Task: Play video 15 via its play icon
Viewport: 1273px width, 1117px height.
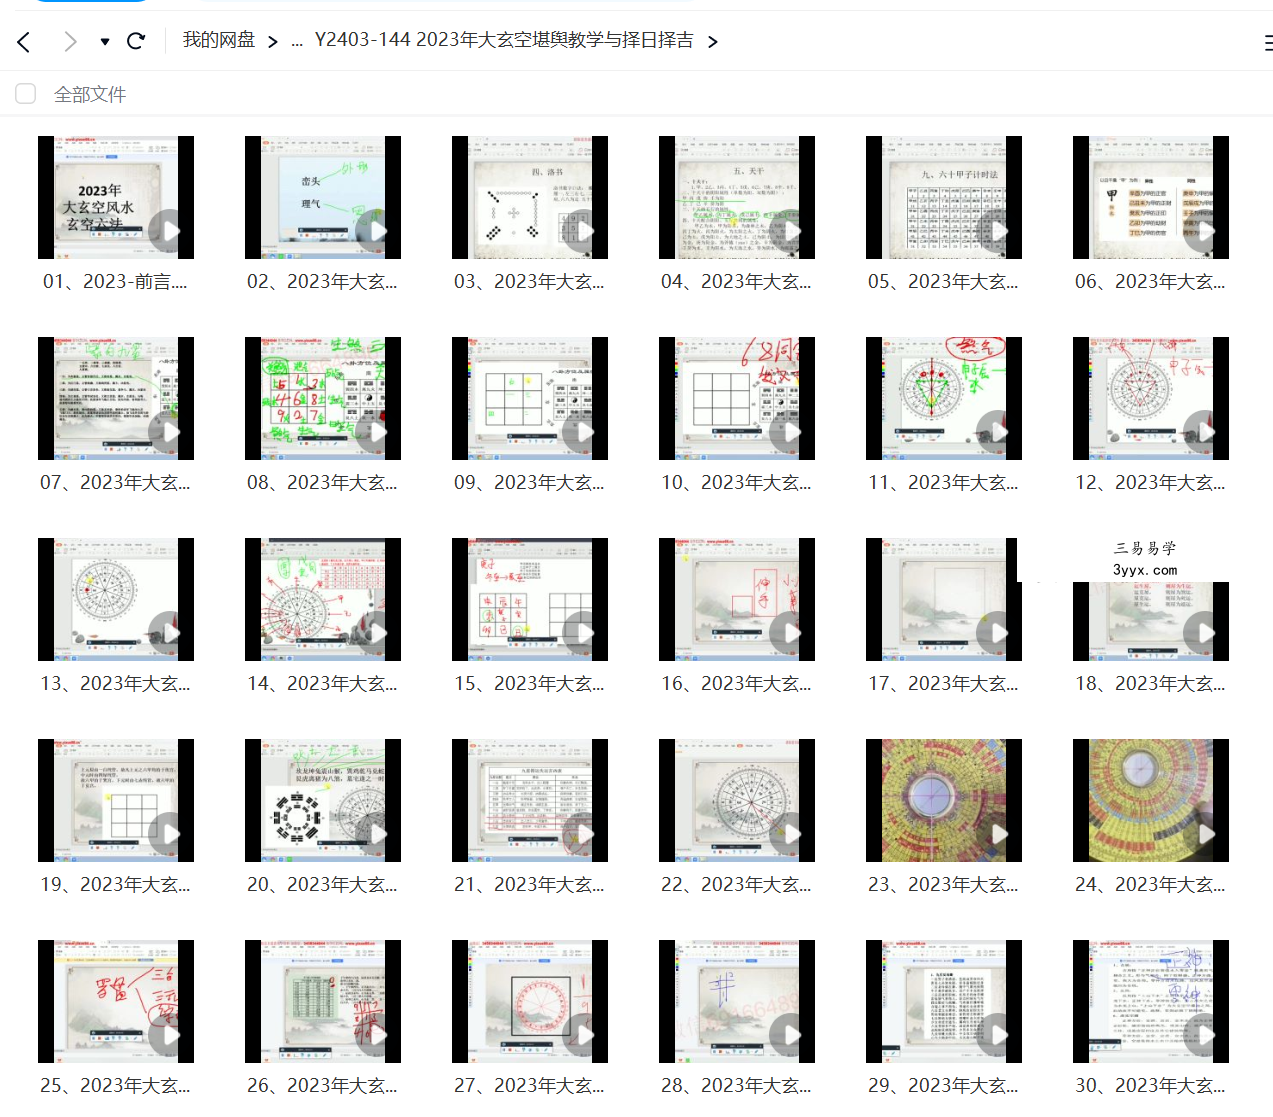Action: click(584, 633)
